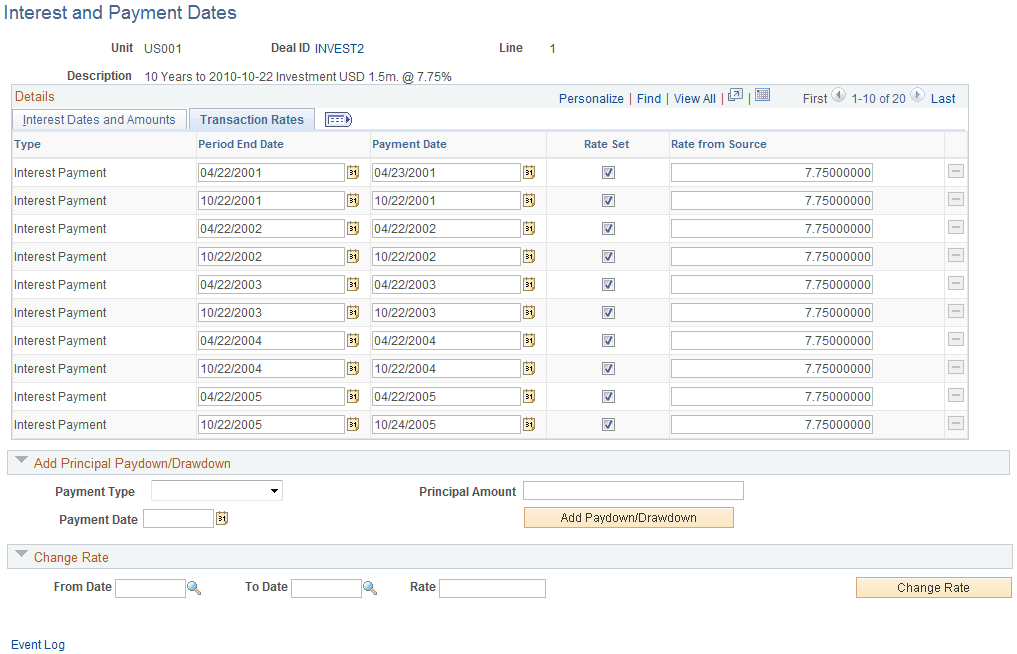1017x654 pixels.
Task: Open calendar for the 10/24/2005 Payment Date
Action: [x=530, y=424]
